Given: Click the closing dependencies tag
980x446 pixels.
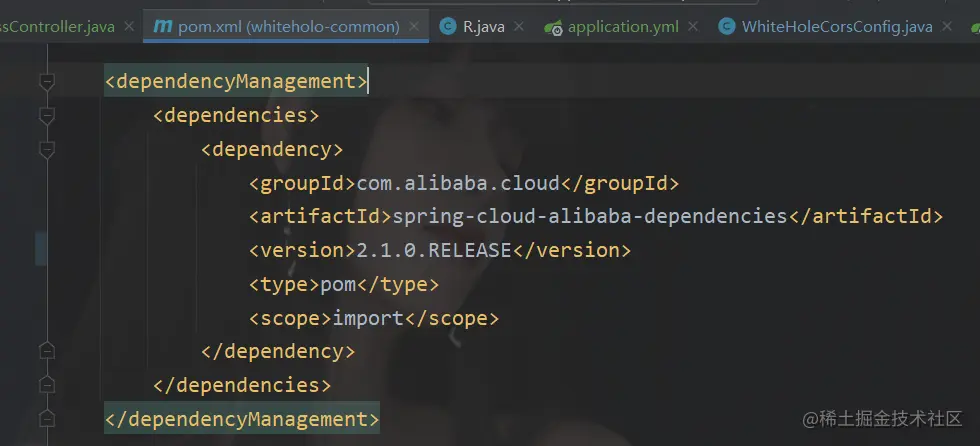Looking at the screenshot, I should click(242, 385).
